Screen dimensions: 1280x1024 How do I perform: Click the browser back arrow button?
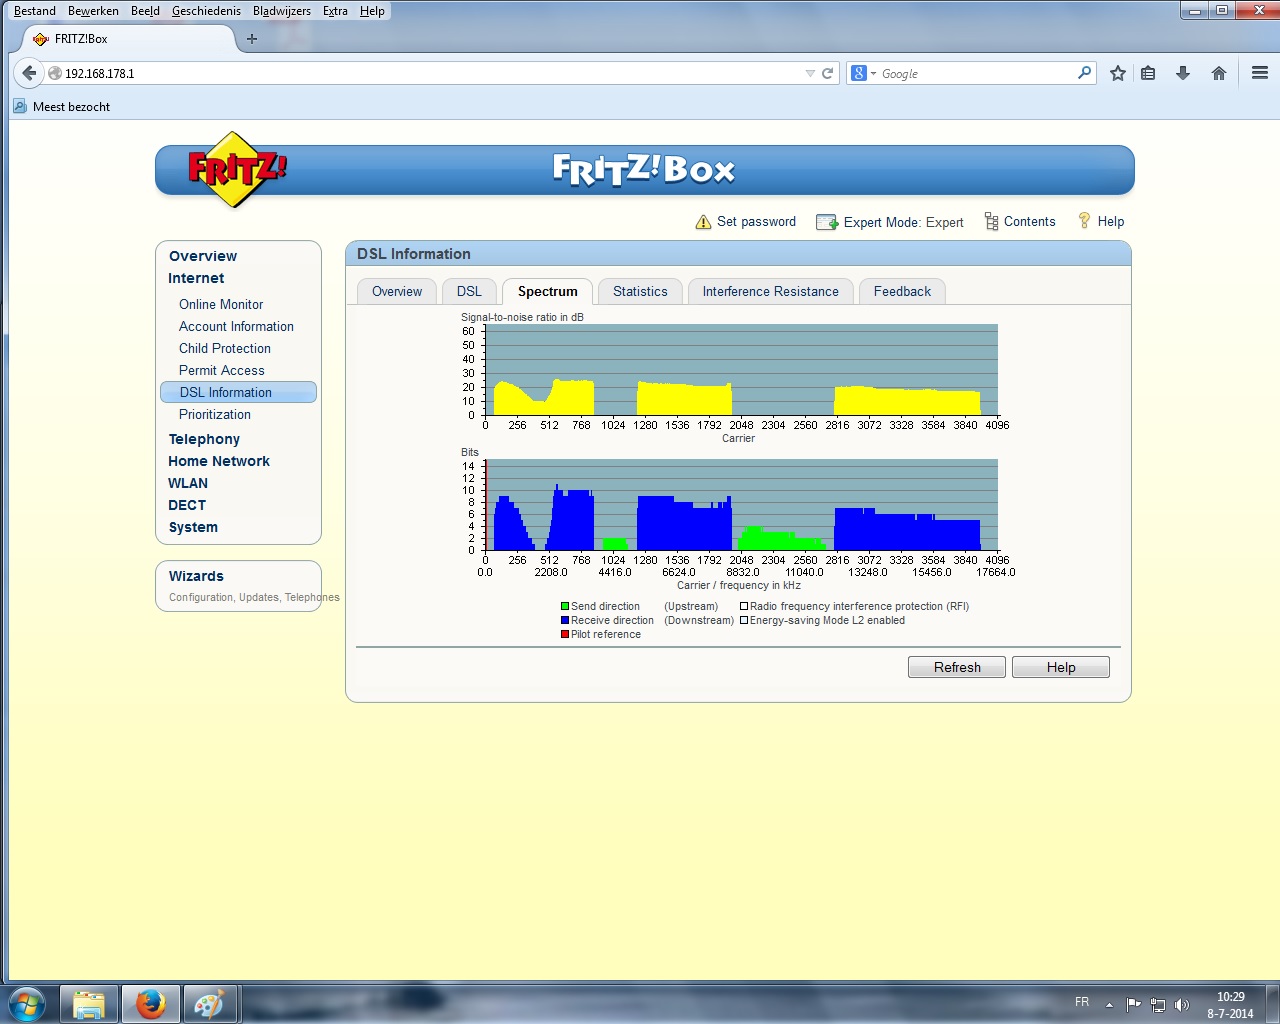pyautogui.click(x=29, y=73)
